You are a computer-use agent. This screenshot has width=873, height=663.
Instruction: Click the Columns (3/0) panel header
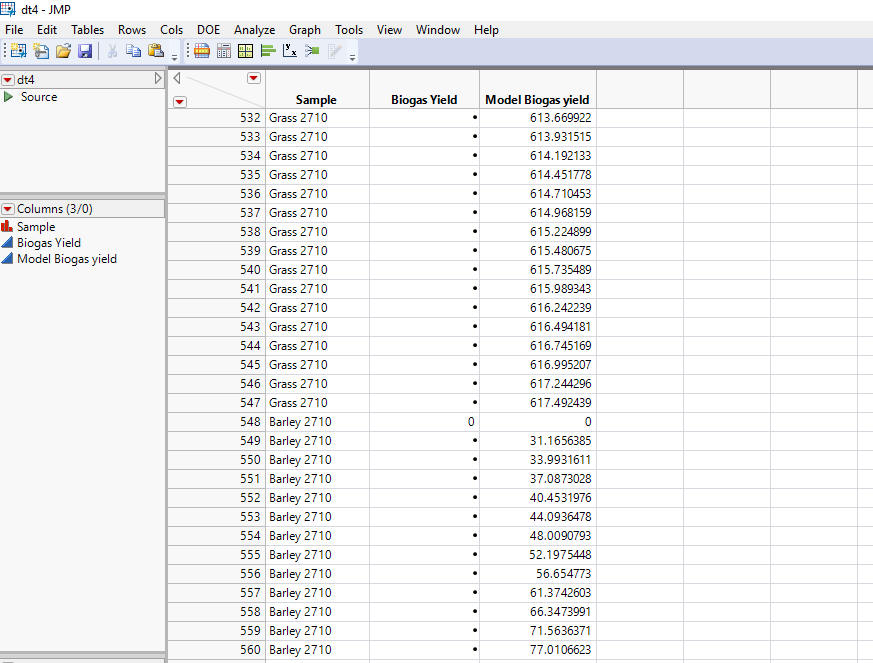(x=82, y=209)
